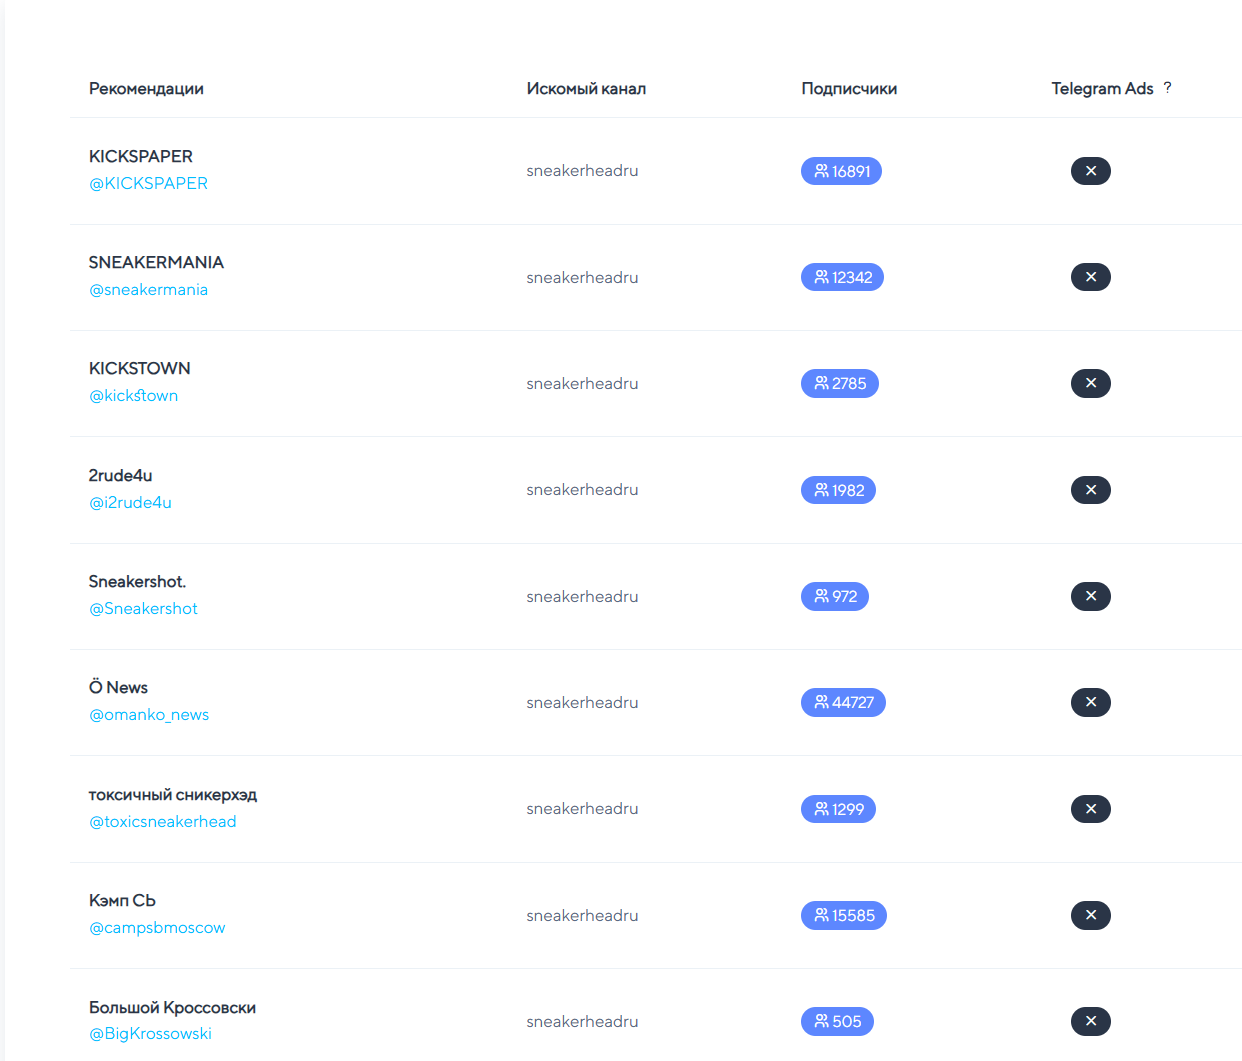Screen dimensions: 1242x1061
Task: Click the 44727 subscribers badge
Action: click(843, 702)
